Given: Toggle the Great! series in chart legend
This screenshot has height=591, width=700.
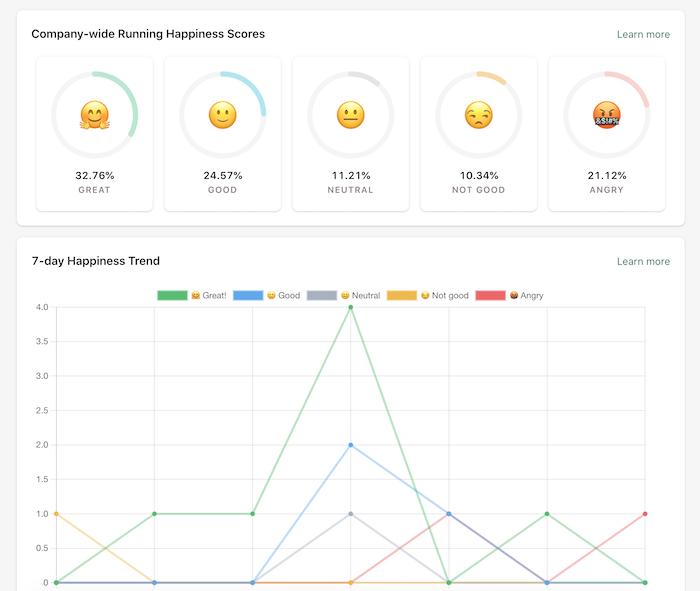Looking at the screenshot, I should click(192, 296).
